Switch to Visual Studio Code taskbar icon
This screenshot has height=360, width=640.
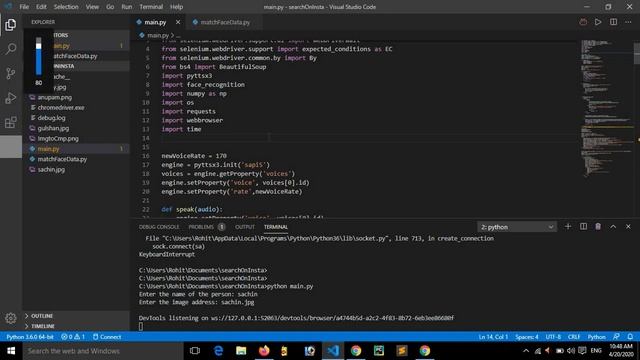tap(333, 351)
